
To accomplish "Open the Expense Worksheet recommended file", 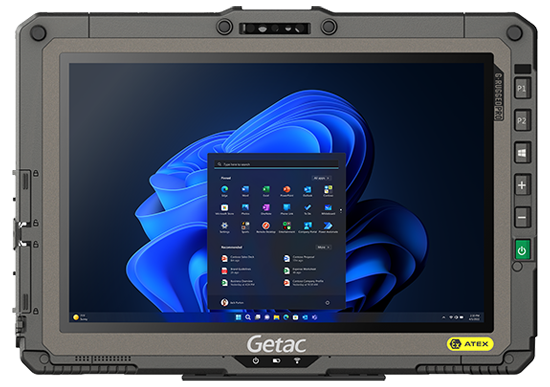I will pos(300,271).
